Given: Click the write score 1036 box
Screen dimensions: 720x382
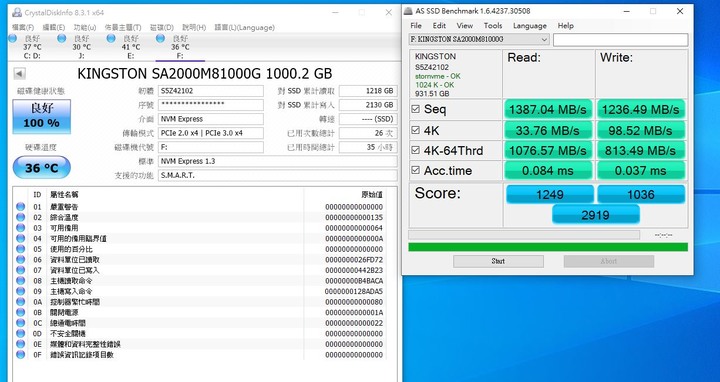Looking at the screenshot, I should pos(641,195).
